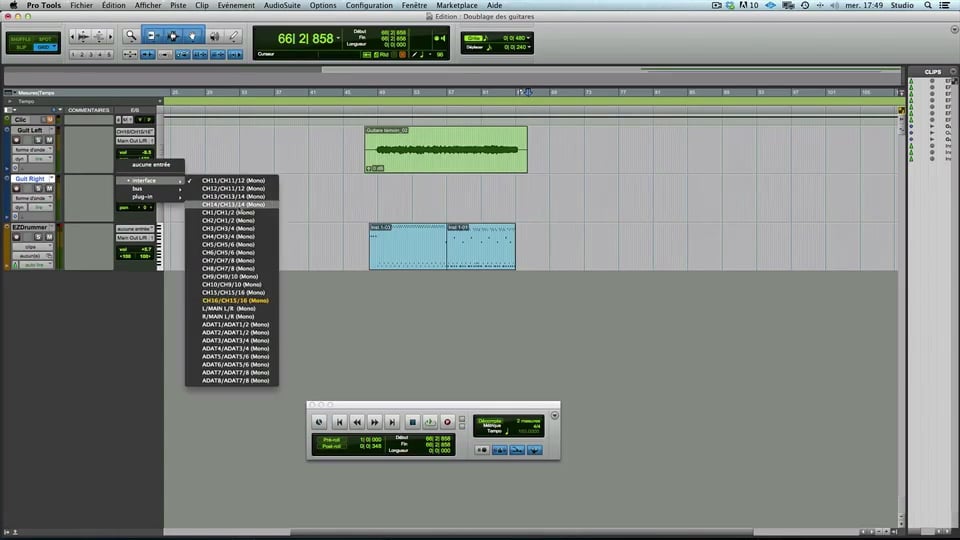Click the Record button in the transport window
This screenshot has height=540, width=960.
point(448,422)
